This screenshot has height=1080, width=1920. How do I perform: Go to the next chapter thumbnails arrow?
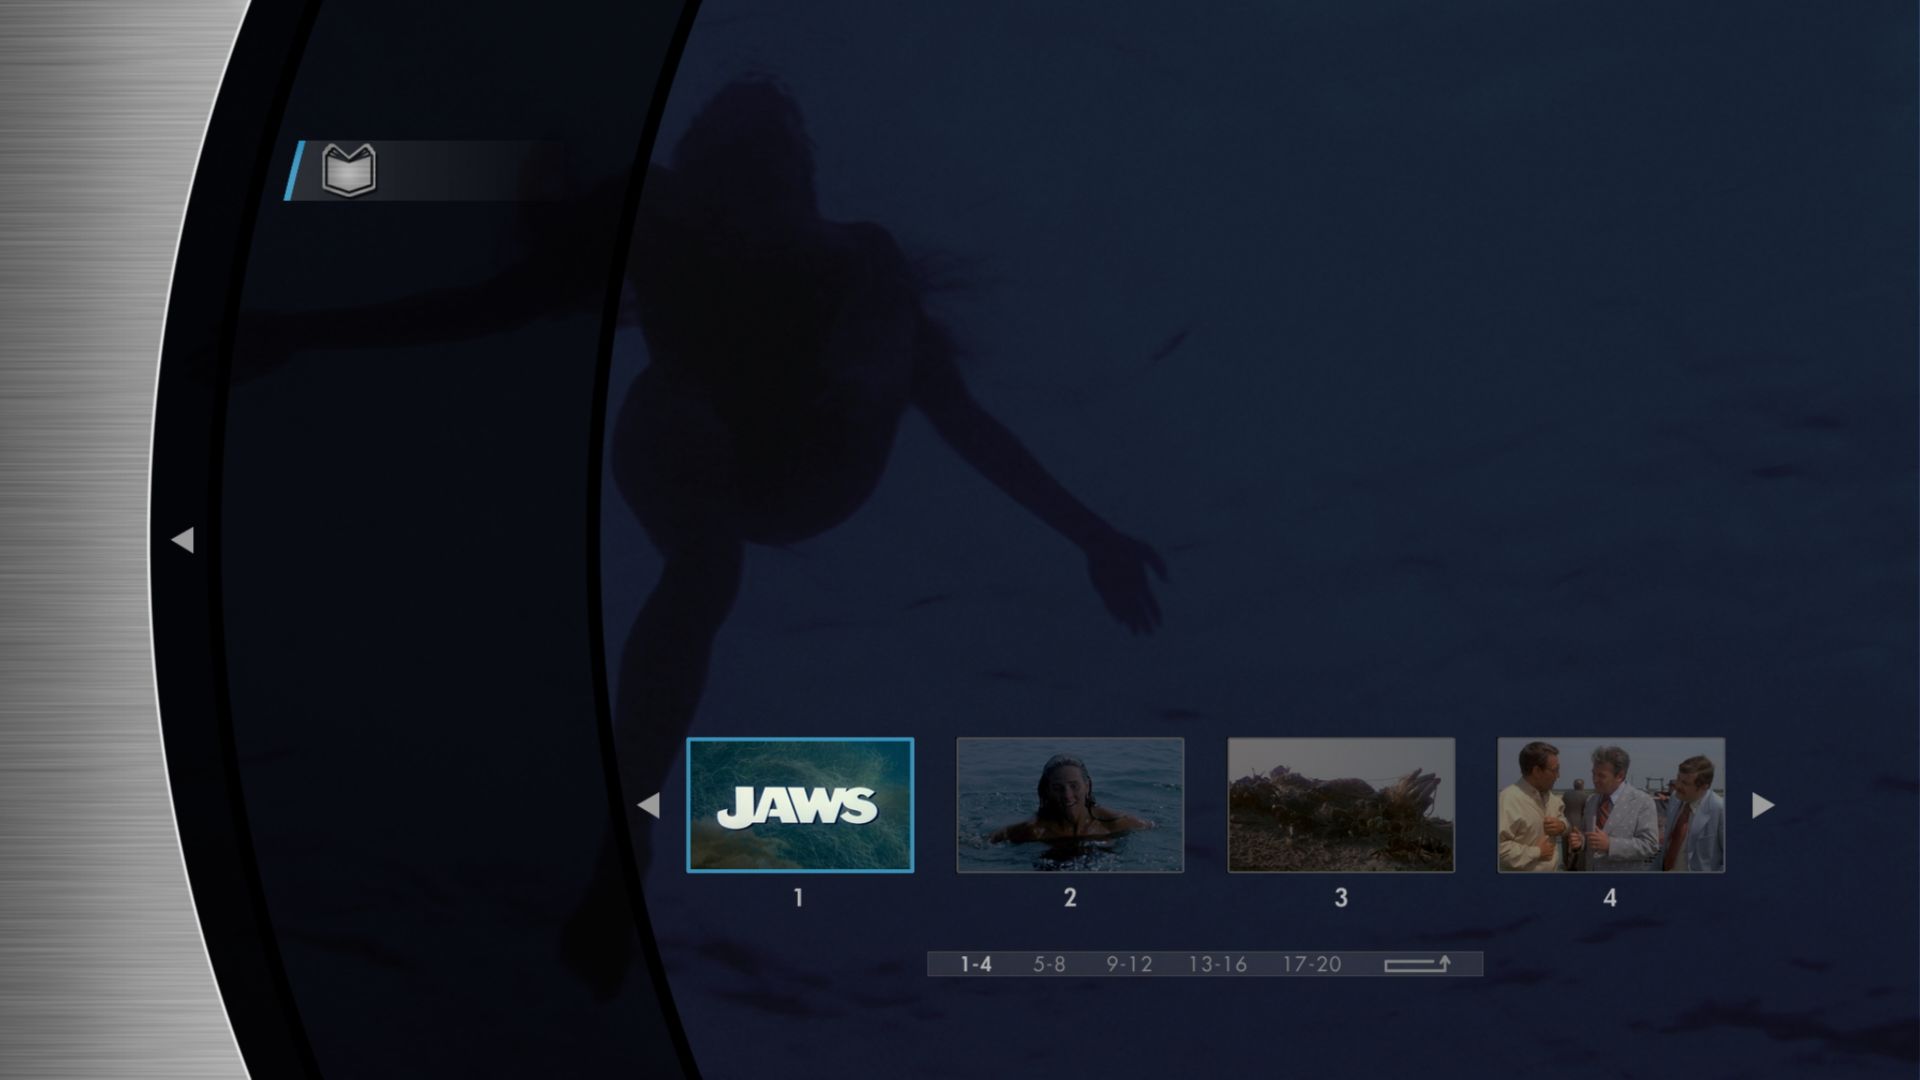point(1763,805)
